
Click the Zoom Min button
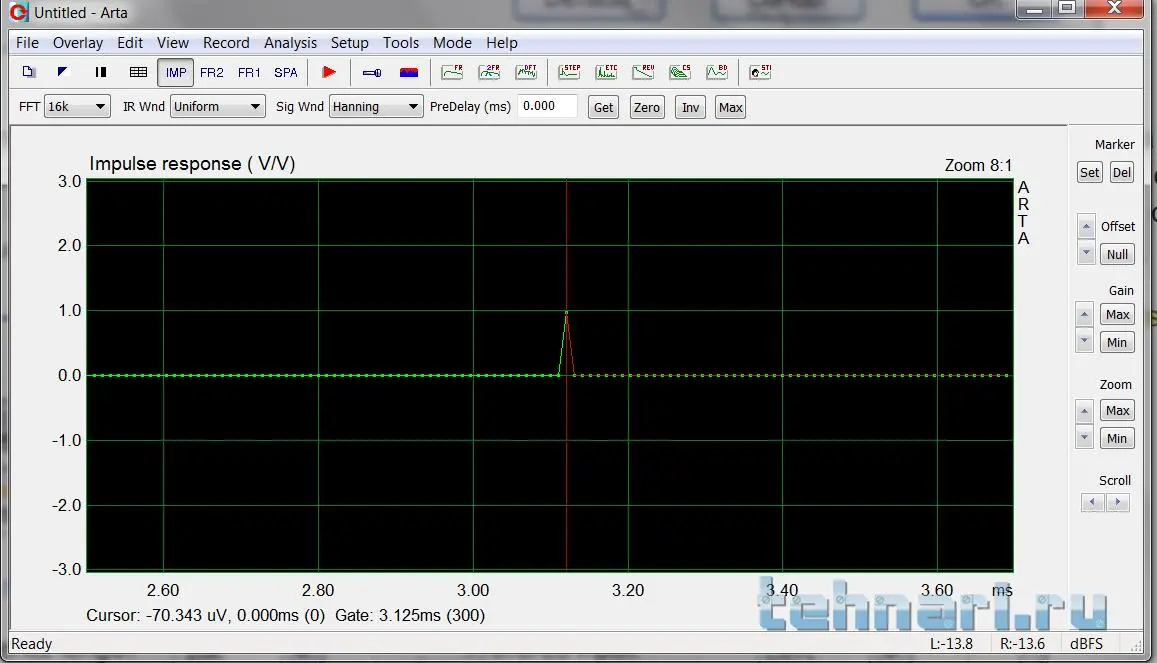pyautogui.click(x=1117, y=439)
